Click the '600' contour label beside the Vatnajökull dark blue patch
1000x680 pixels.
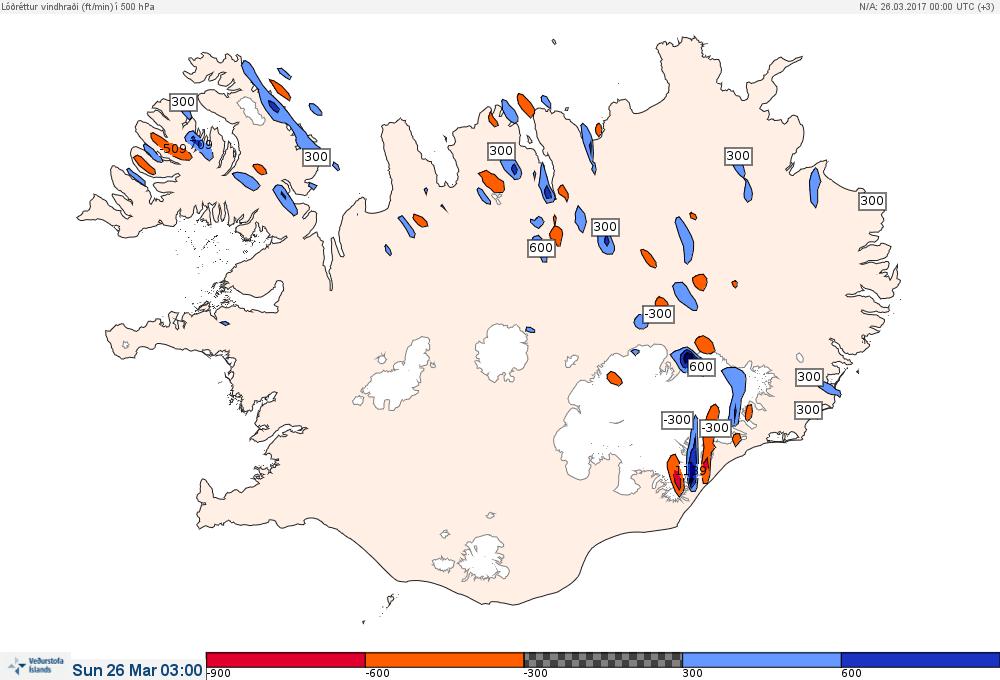pyautogui.click(x=701, y=367)
